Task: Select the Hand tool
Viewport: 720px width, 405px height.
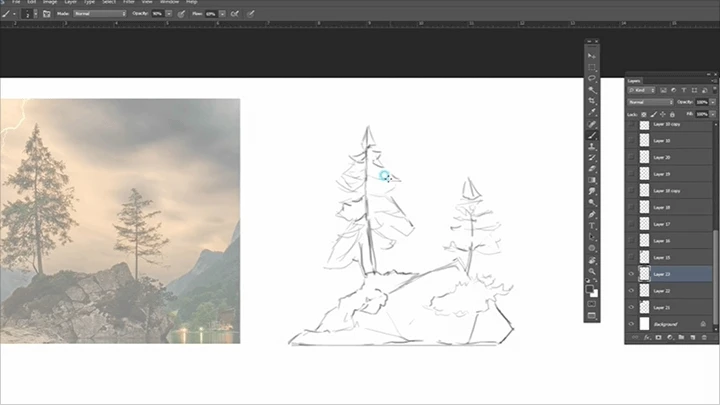Action: [592, 260]
